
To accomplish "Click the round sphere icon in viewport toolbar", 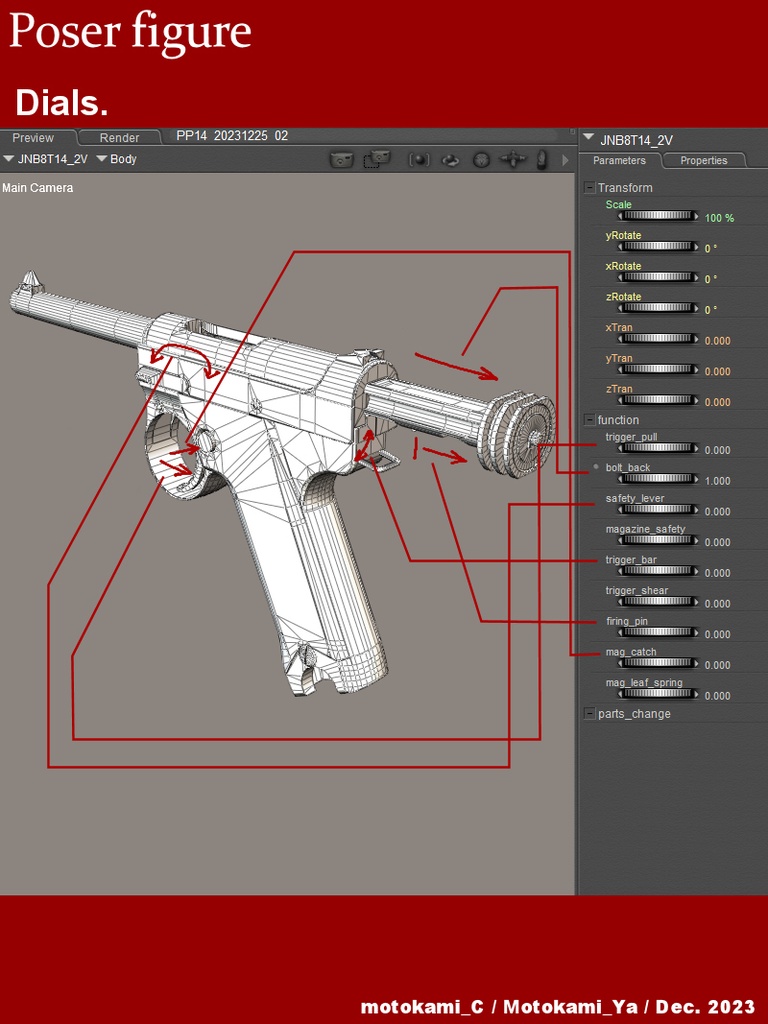I will coord(481,159).
